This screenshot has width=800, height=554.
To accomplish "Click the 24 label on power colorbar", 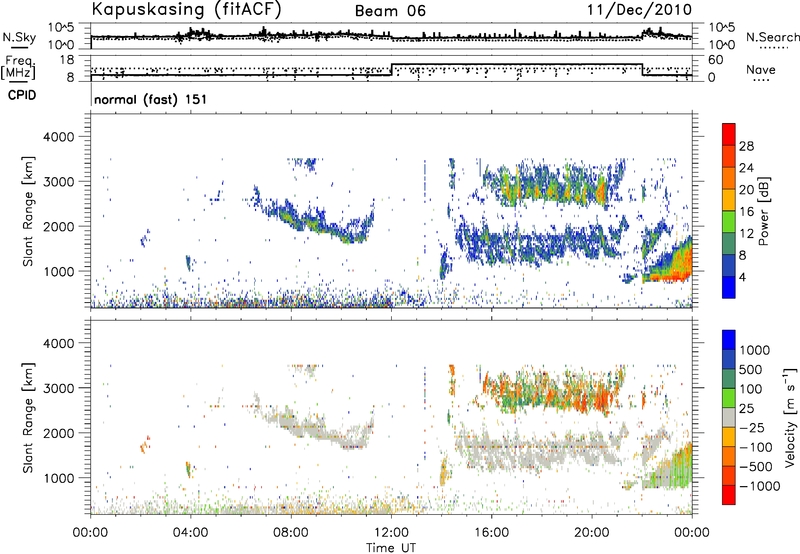I will [746, 168].
